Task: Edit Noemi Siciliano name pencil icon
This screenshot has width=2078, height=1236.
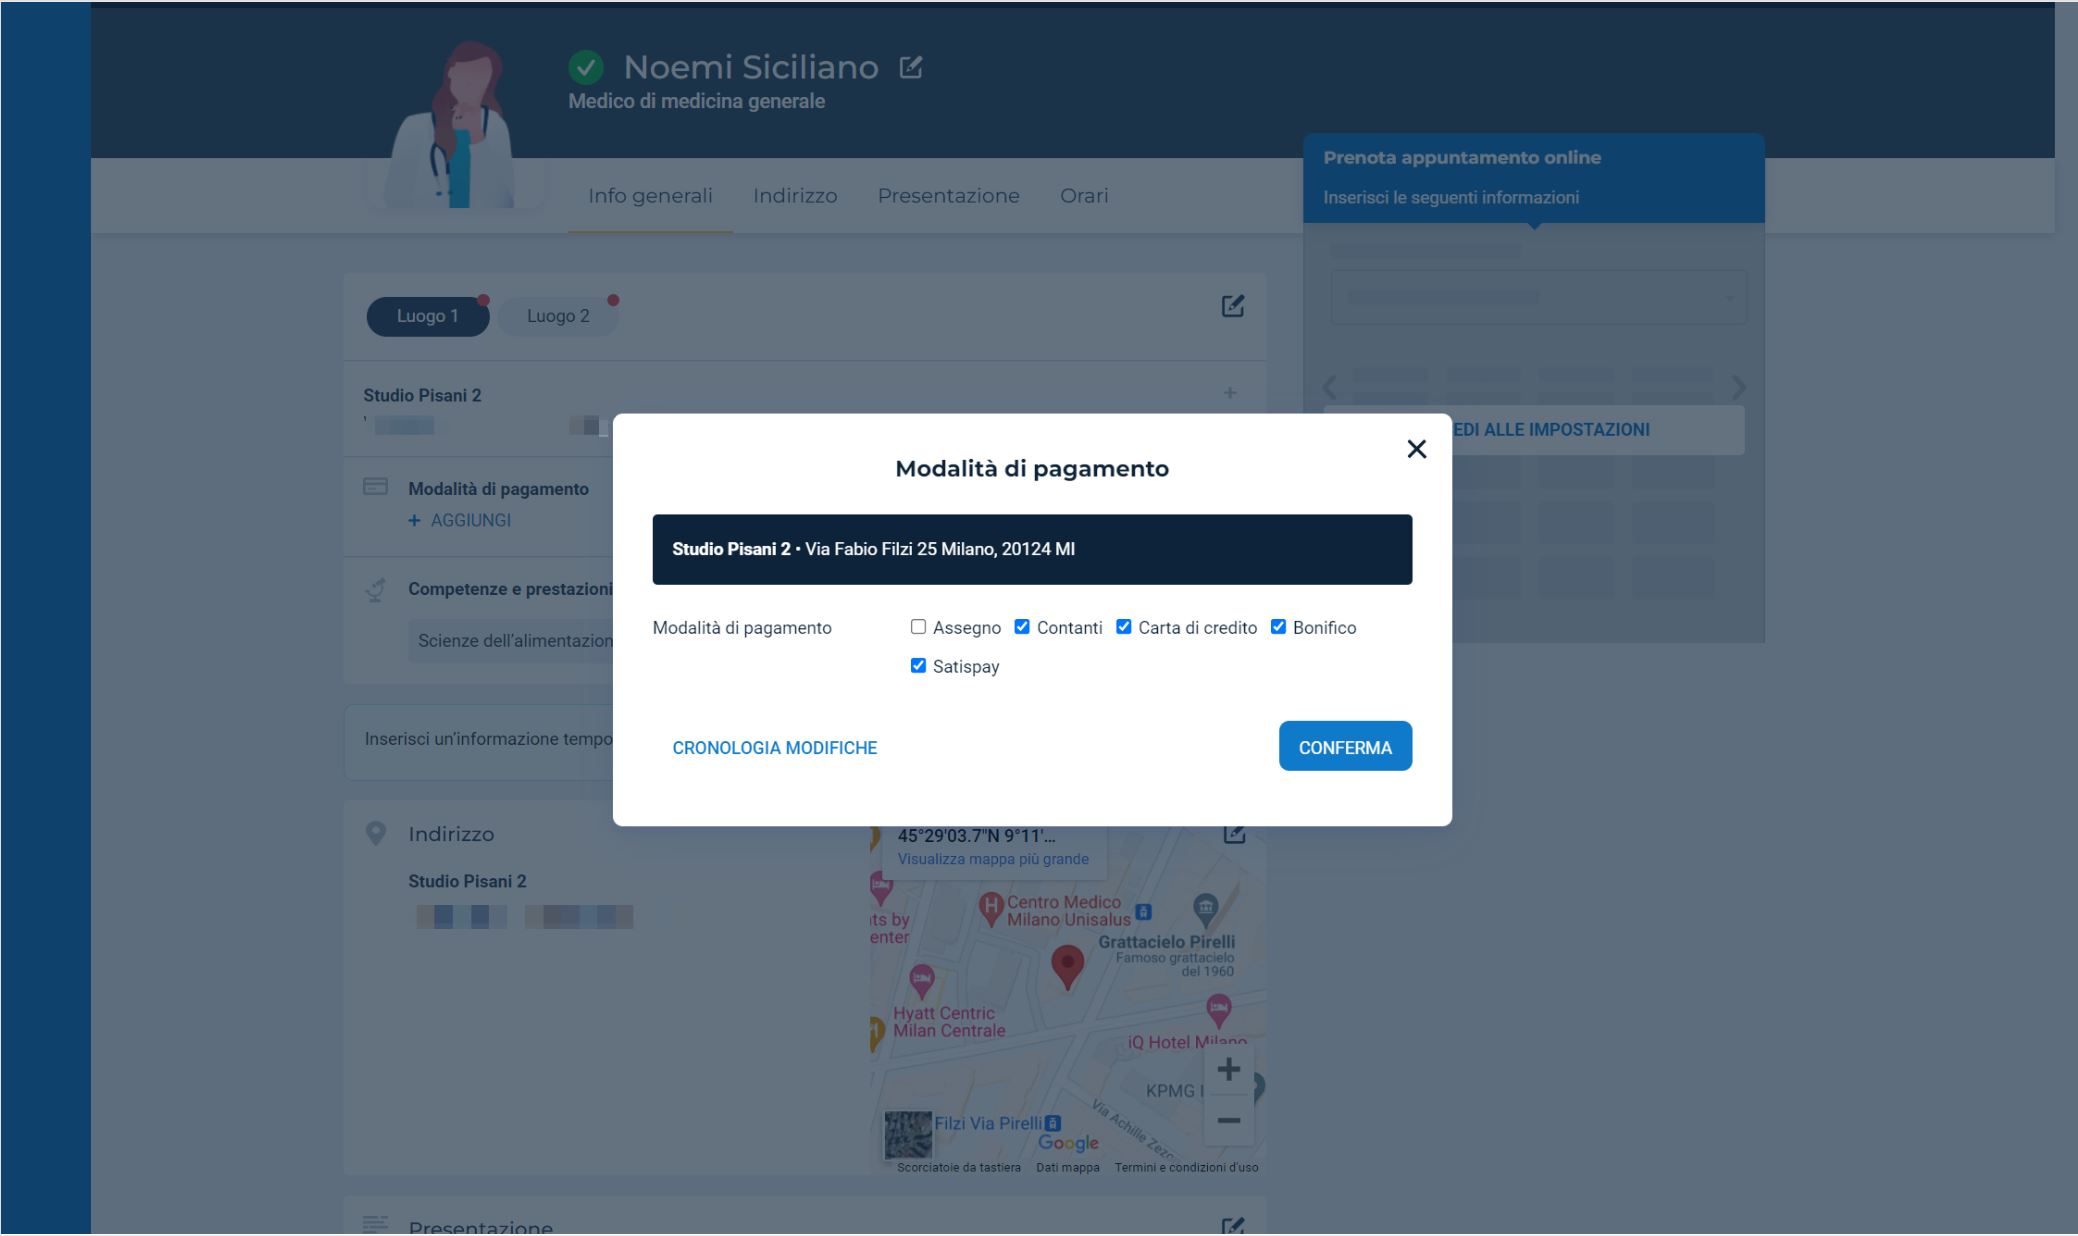Action: pyautogui.click(x=910, y=67)
